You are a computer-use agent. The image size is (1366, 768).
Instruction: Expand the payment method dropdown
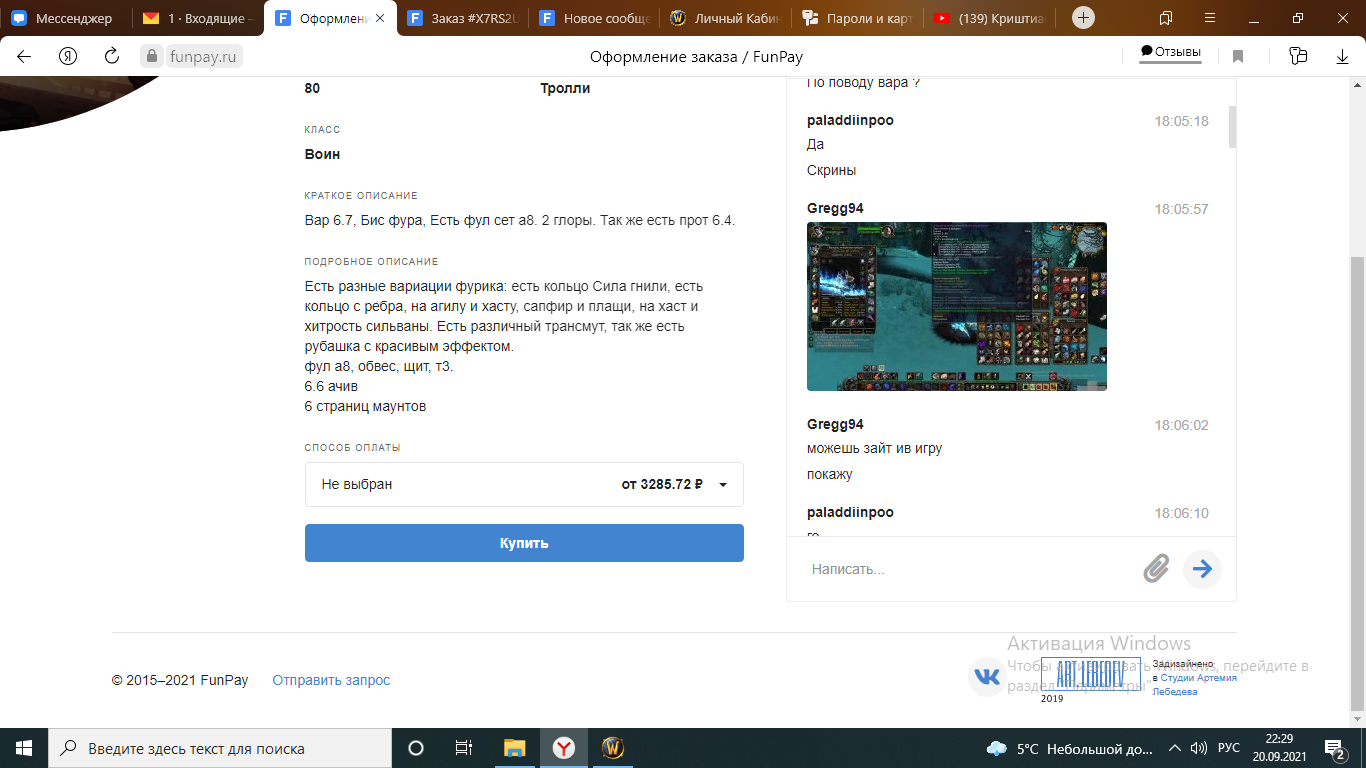(524, 484)
